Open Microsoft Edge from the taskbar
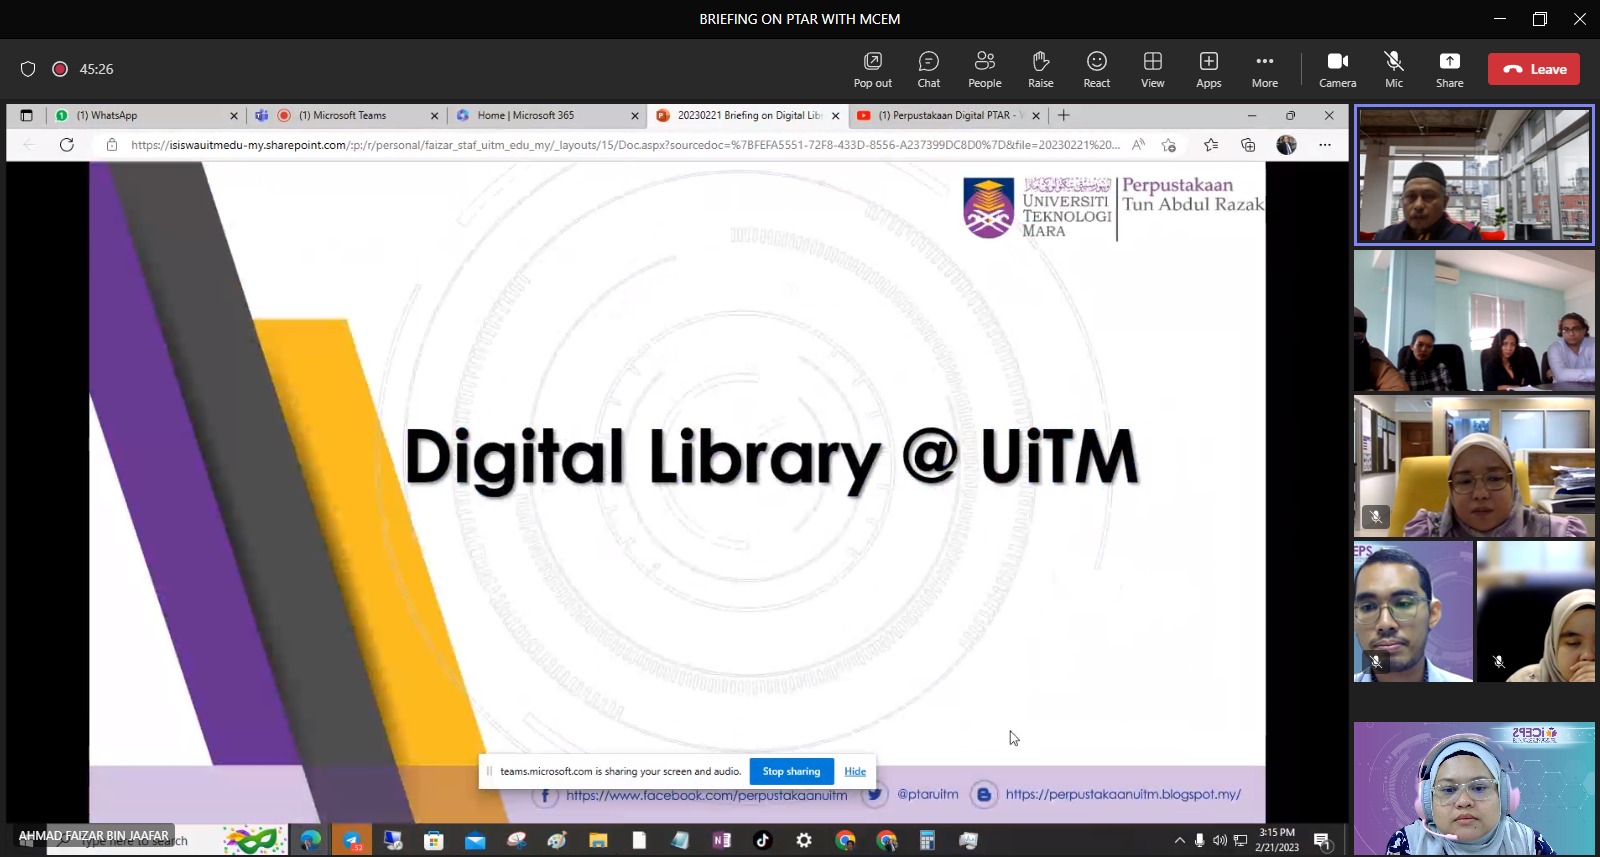The width and height of the screenshot is (1600, 857). (310, 840)
